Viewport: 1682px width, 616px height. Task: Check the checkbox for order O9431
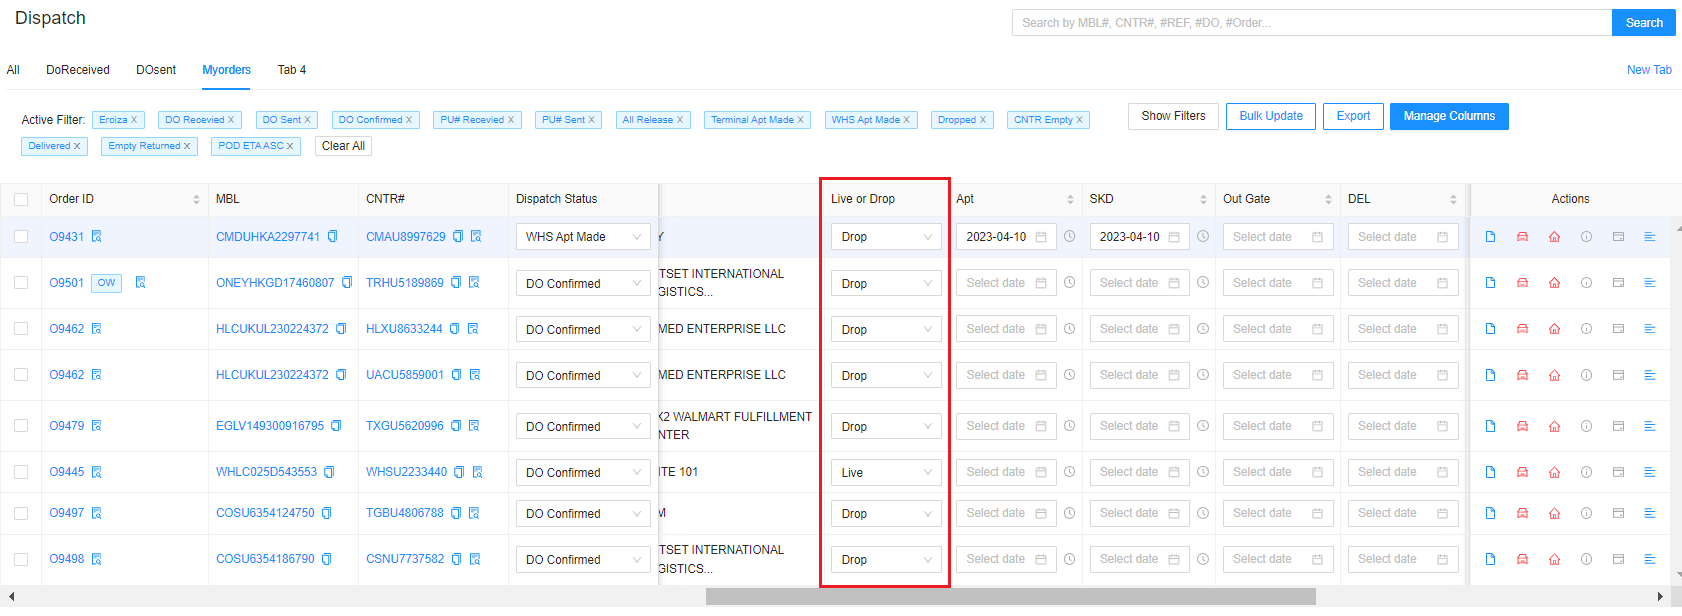[21, 237]
